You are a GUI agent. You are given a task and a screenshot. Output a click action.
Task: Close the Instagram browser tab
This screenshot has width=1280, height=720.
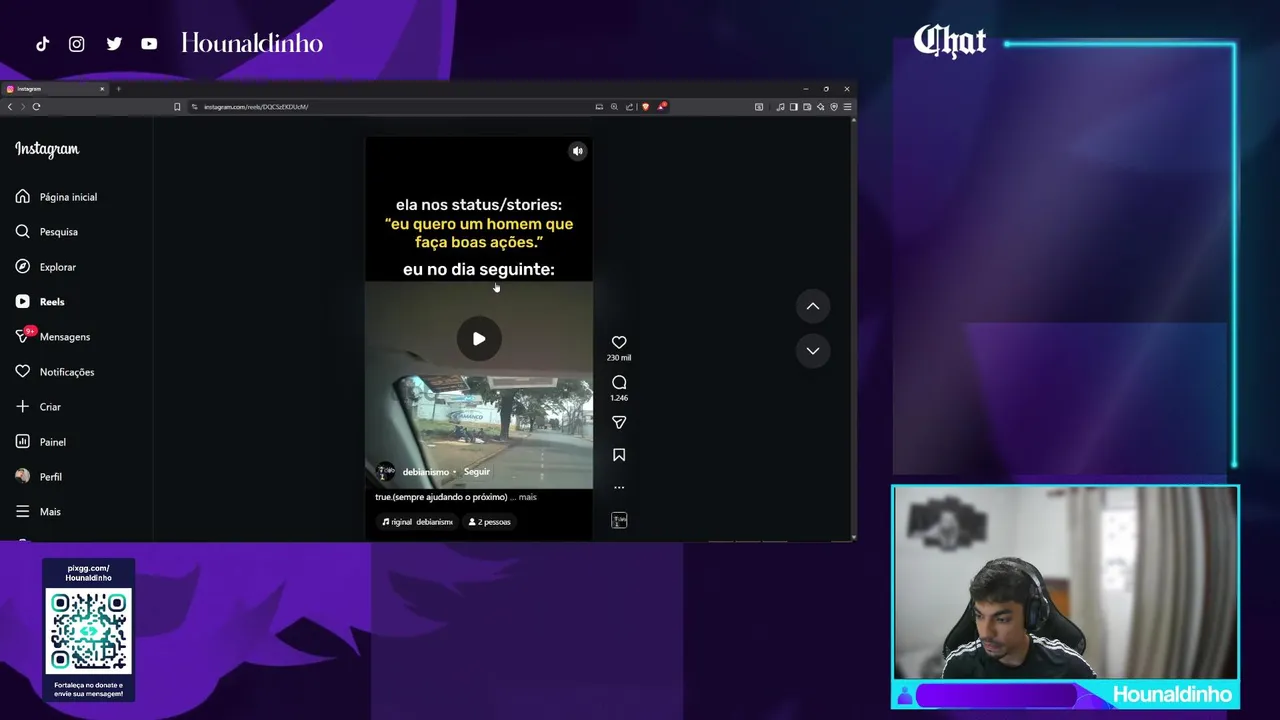101,89
